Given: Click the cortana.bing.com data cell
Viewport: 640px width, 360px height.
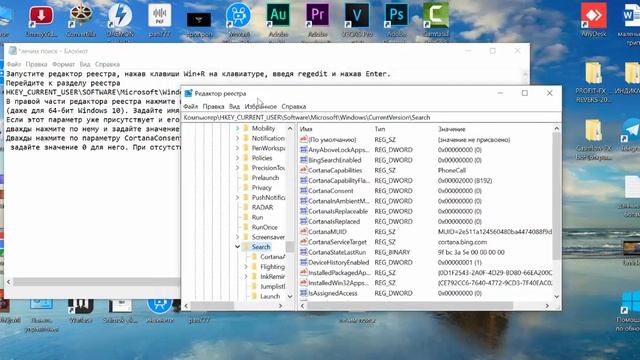Looking at the screenshot, I should coord(462,242).
